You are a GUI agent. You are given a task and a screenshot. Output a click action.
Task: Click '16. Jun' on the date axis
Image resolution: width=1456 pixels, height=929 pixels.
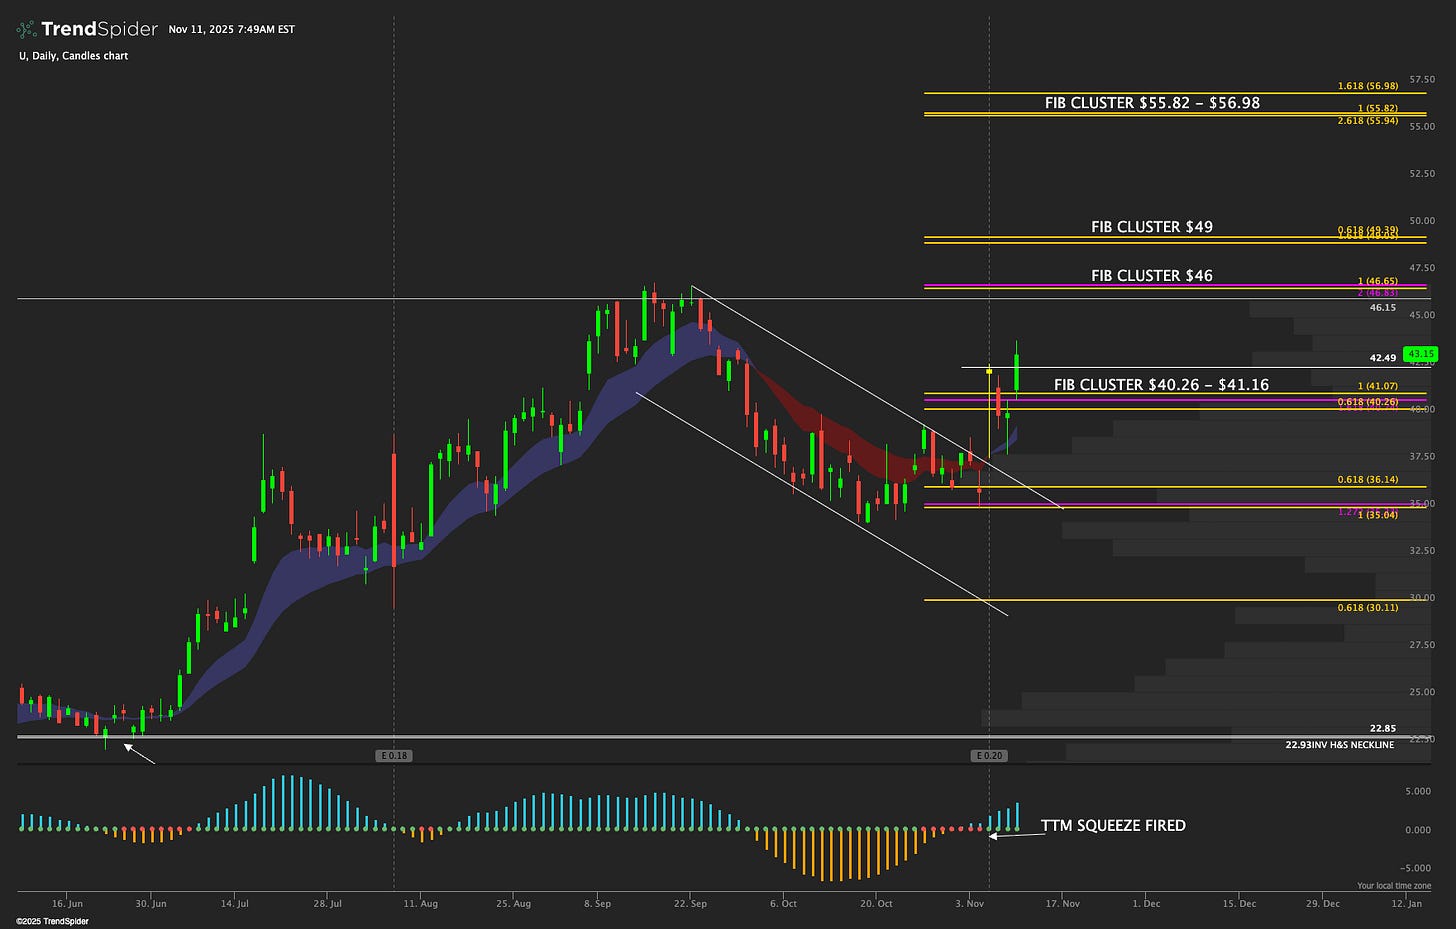pos(66,904)
